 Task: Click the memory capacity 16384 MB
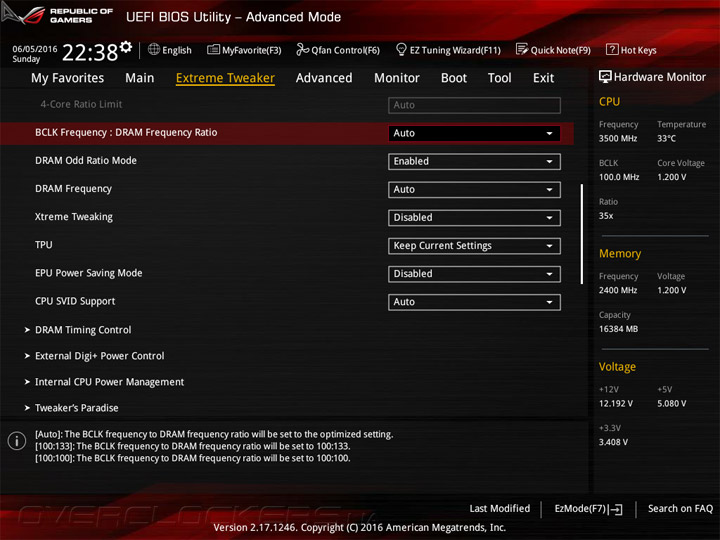coord(618,329)
